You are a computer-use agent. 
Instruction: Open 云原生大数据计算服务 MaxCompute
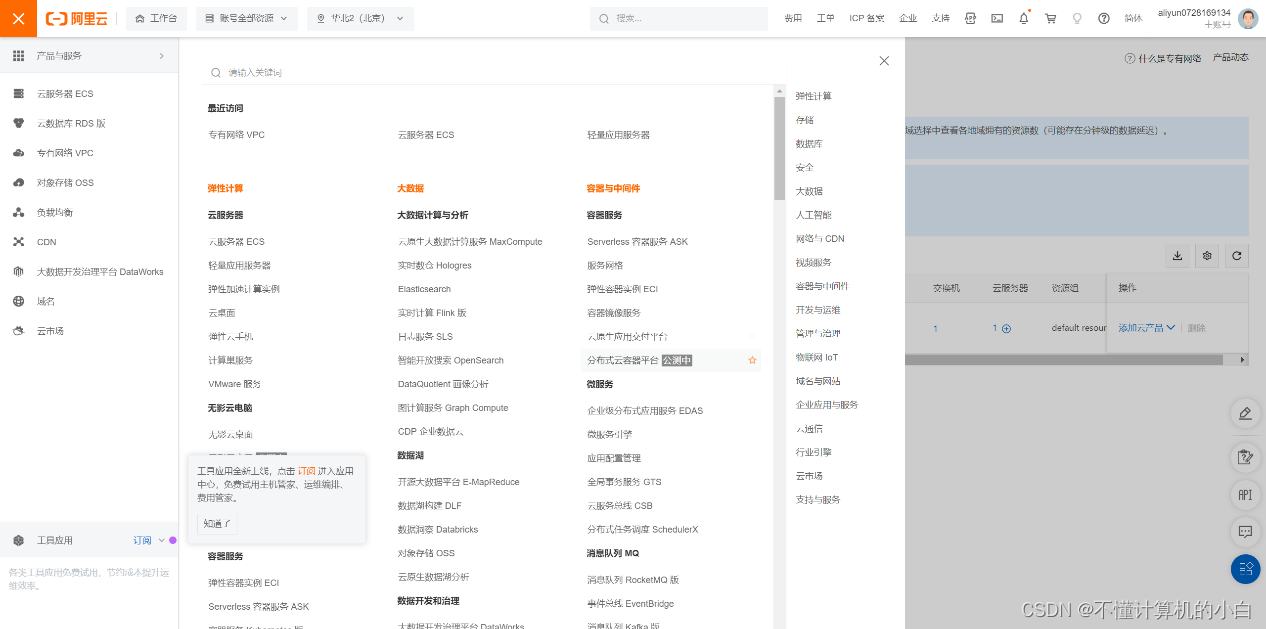(470, 242)
